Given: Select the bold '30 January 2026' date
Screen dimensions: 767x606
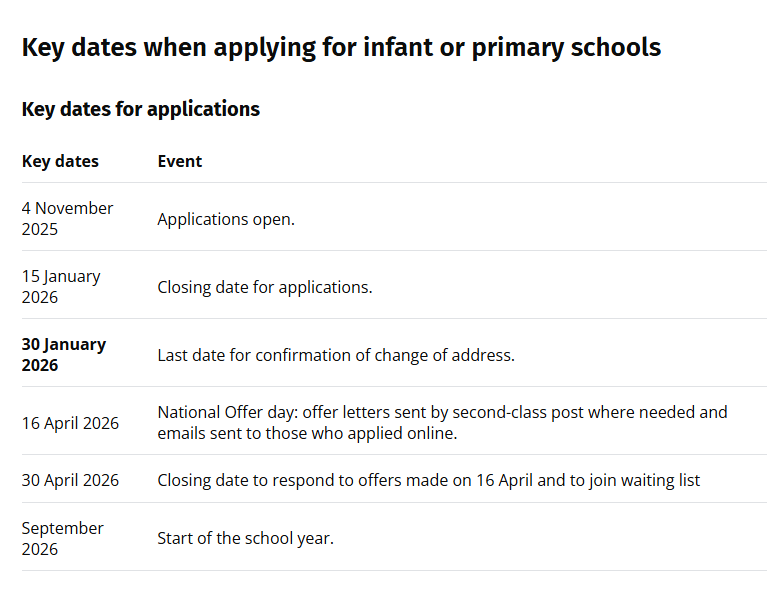Looking at the screenshot, I should click(63, 354).
